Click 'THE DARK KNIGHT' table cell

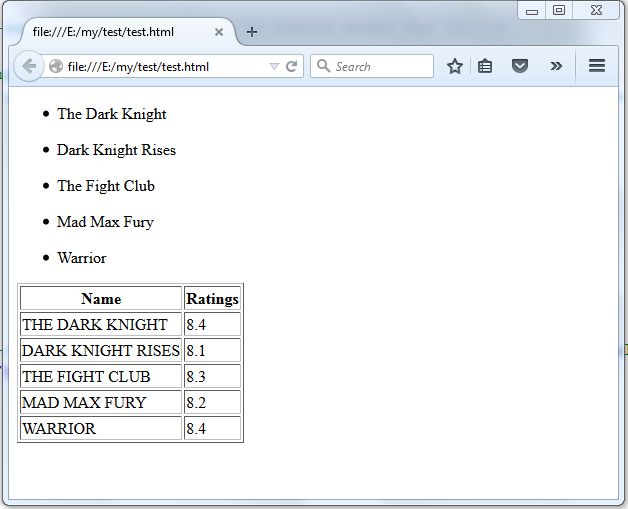tap(101, 324)
